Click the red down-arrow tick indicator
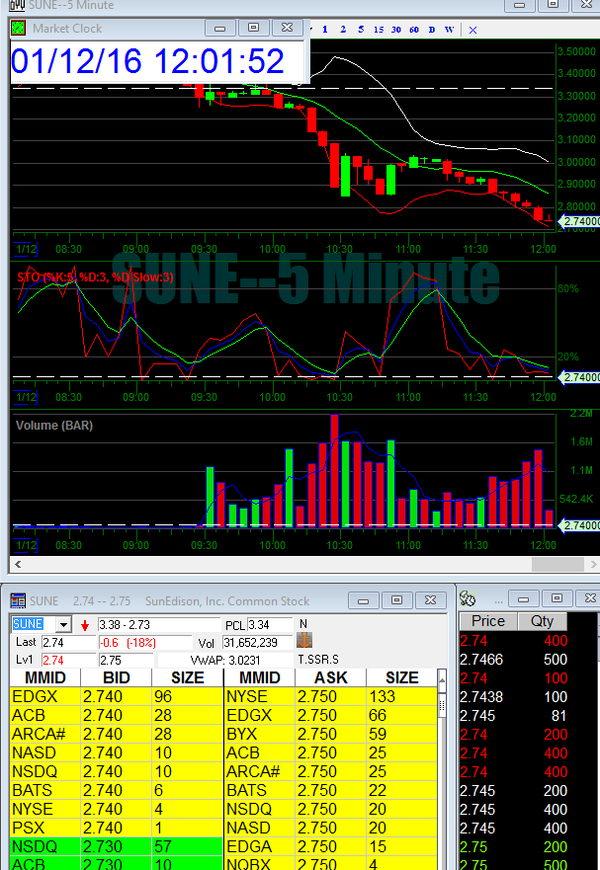600x870 pixels. [x=85, y=625]
